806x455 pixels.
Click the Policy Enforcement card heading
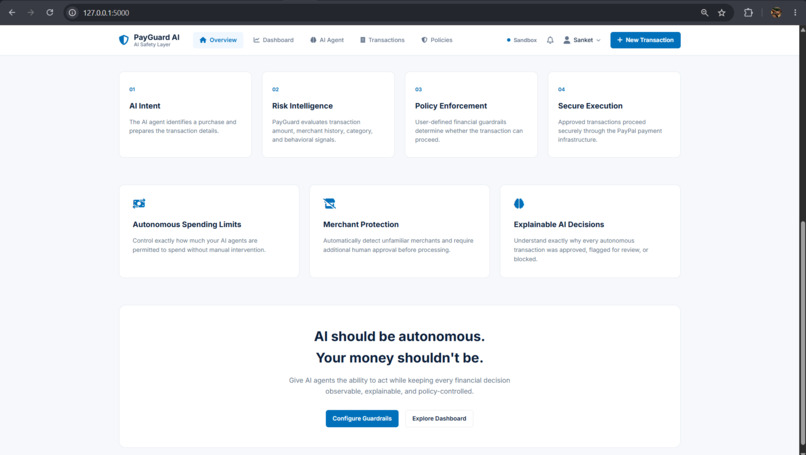coord(451,106)
